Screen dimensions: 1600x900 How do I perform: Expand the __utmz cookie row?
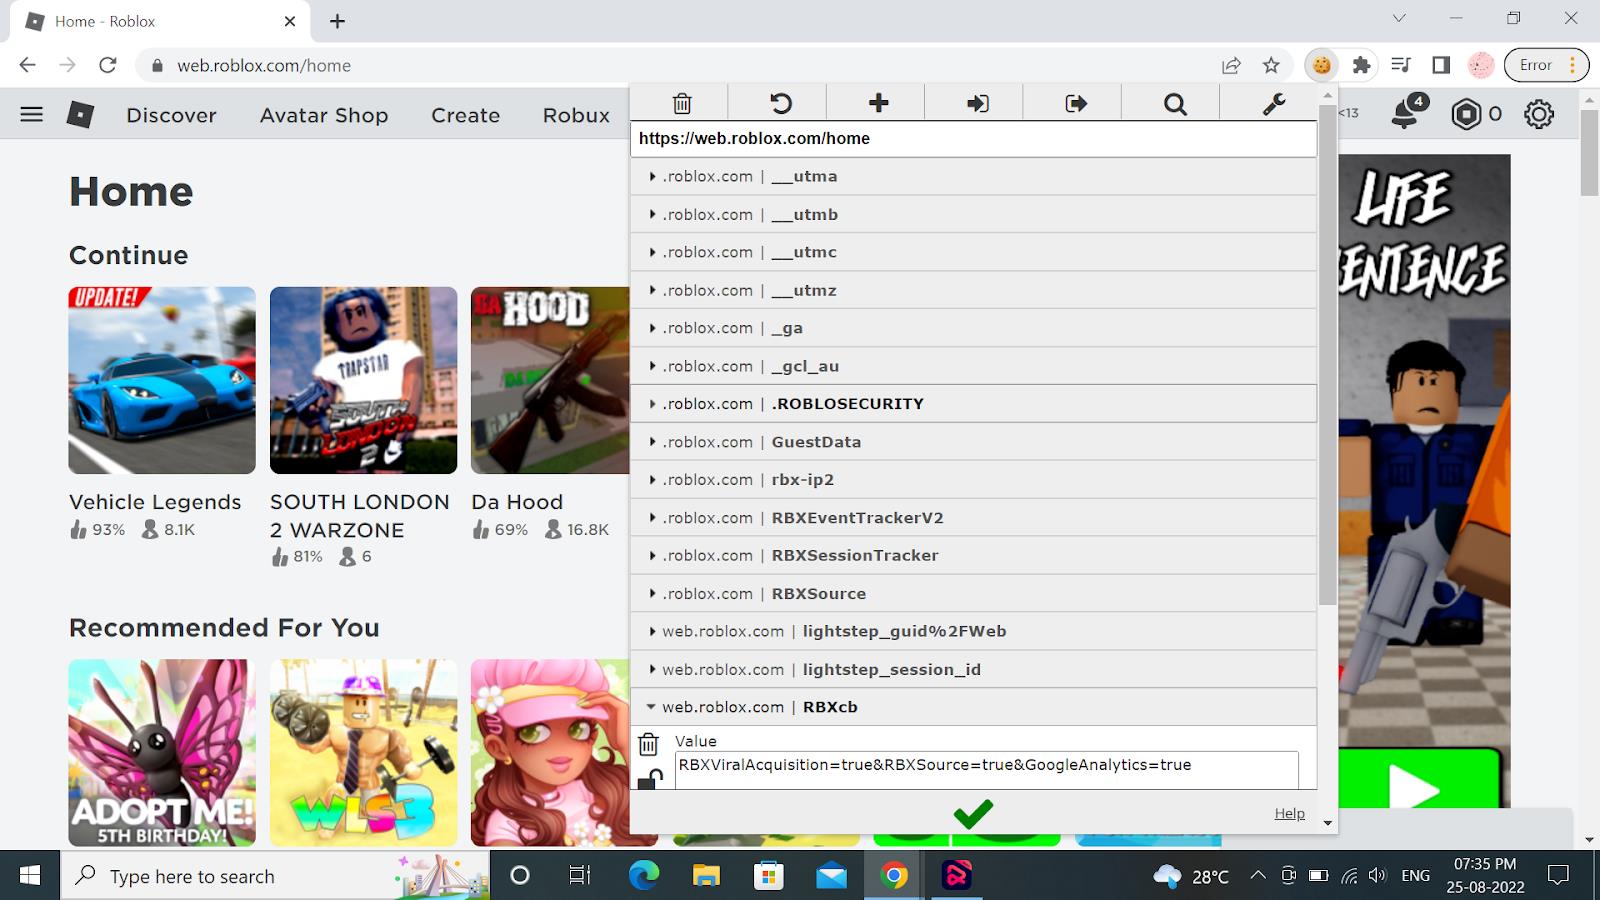(973, 290)
